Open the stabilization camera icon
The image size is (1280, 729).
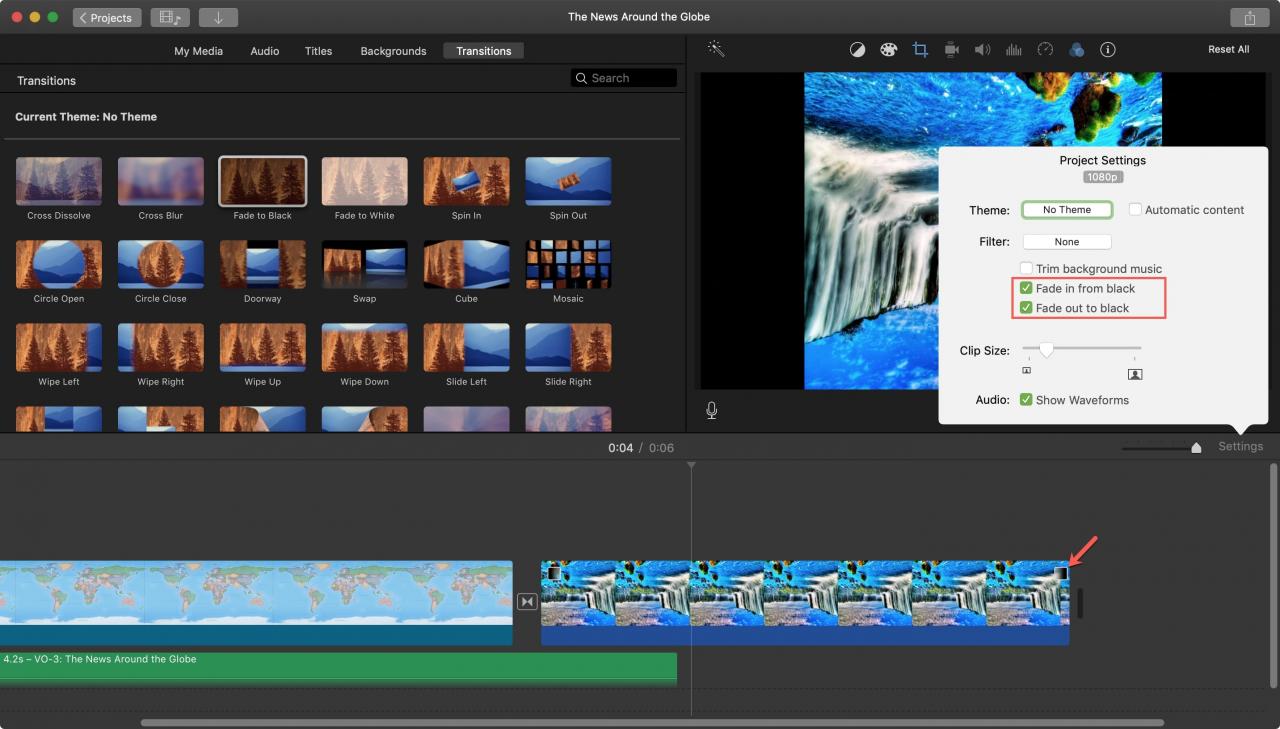coord(951,50)
